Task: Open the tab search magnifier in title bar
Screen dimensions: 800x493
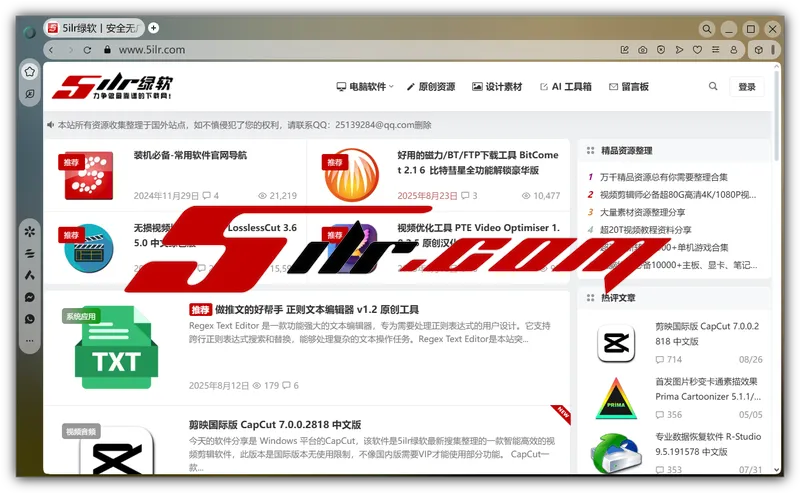Action: point(707,29)
